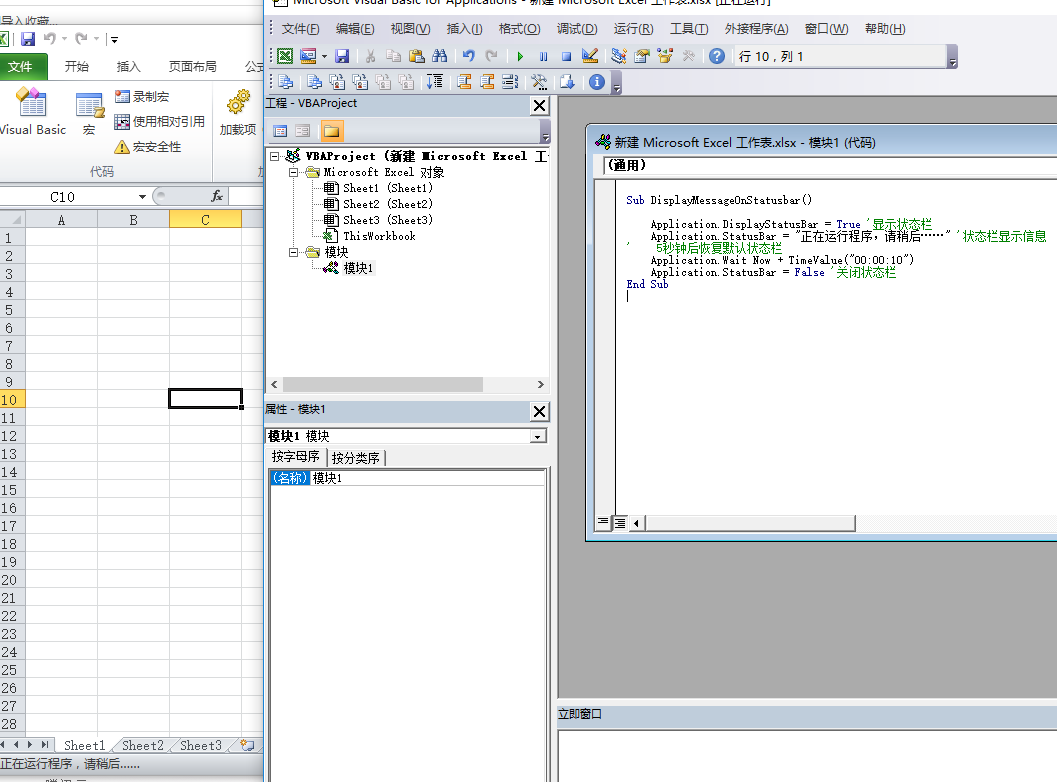Open Find with the binoculars icon
The height and width of the screenshot is (782, 1057).
(x=440, y=57)
